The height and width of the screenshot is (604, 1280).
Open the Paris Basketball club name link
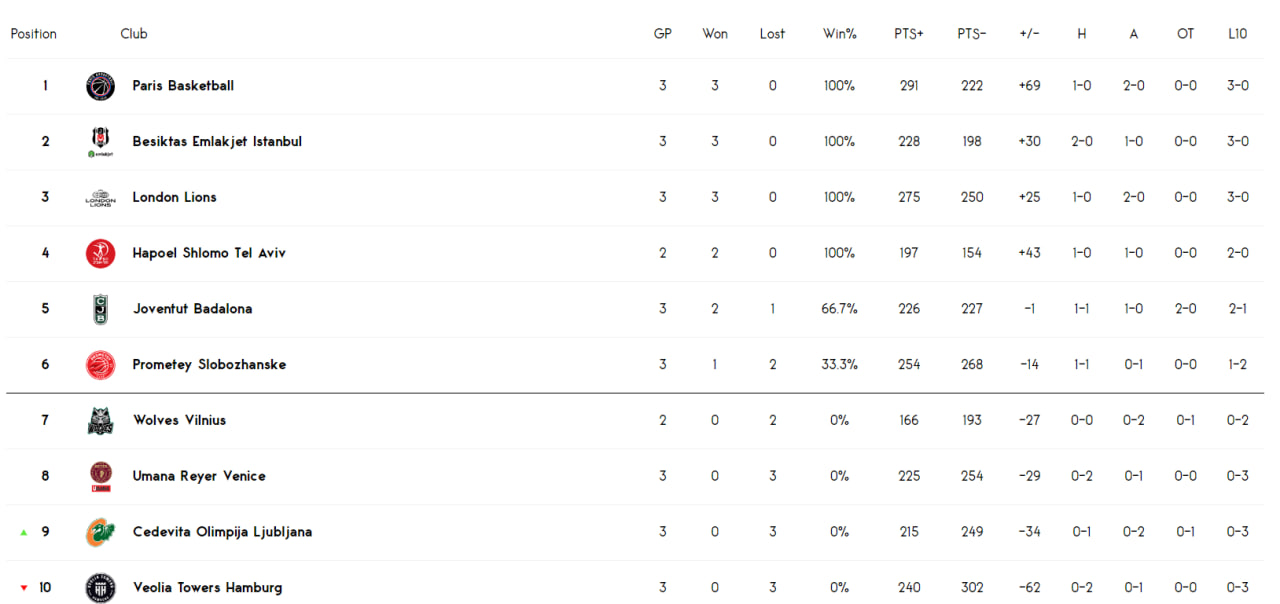coord(183,86)
